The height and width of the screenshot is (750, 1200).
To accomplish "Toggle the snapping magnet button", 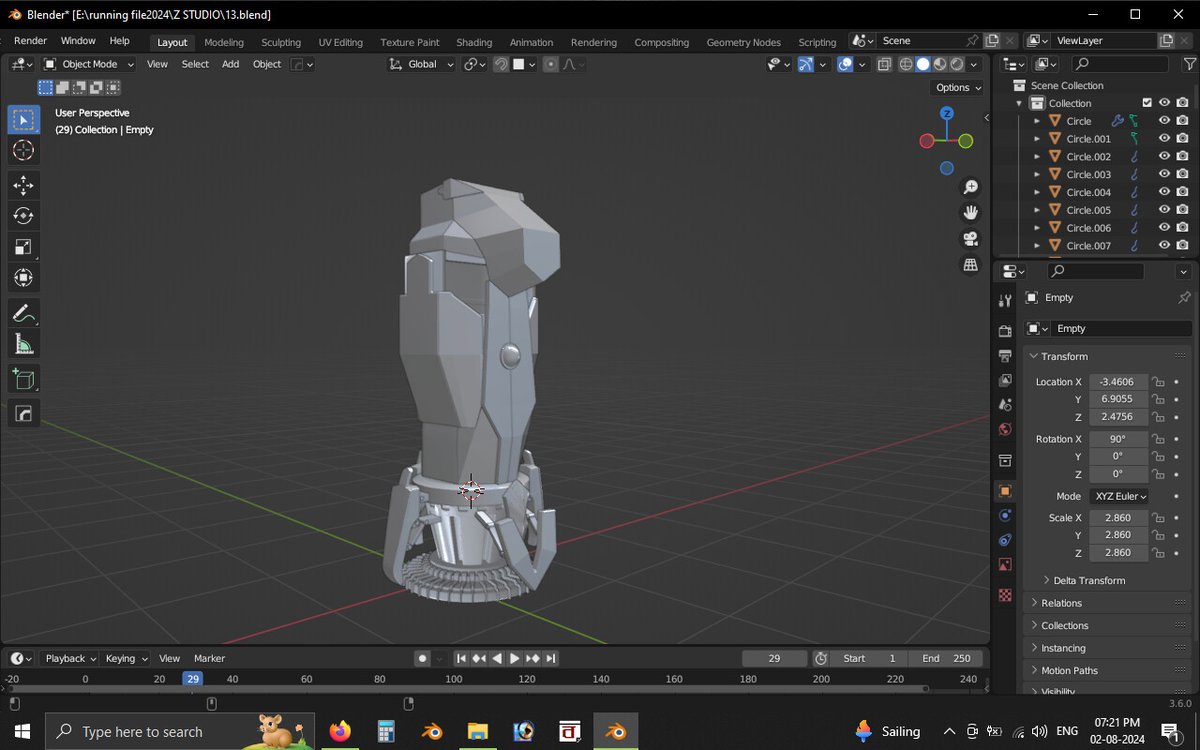I will point(501,64).
